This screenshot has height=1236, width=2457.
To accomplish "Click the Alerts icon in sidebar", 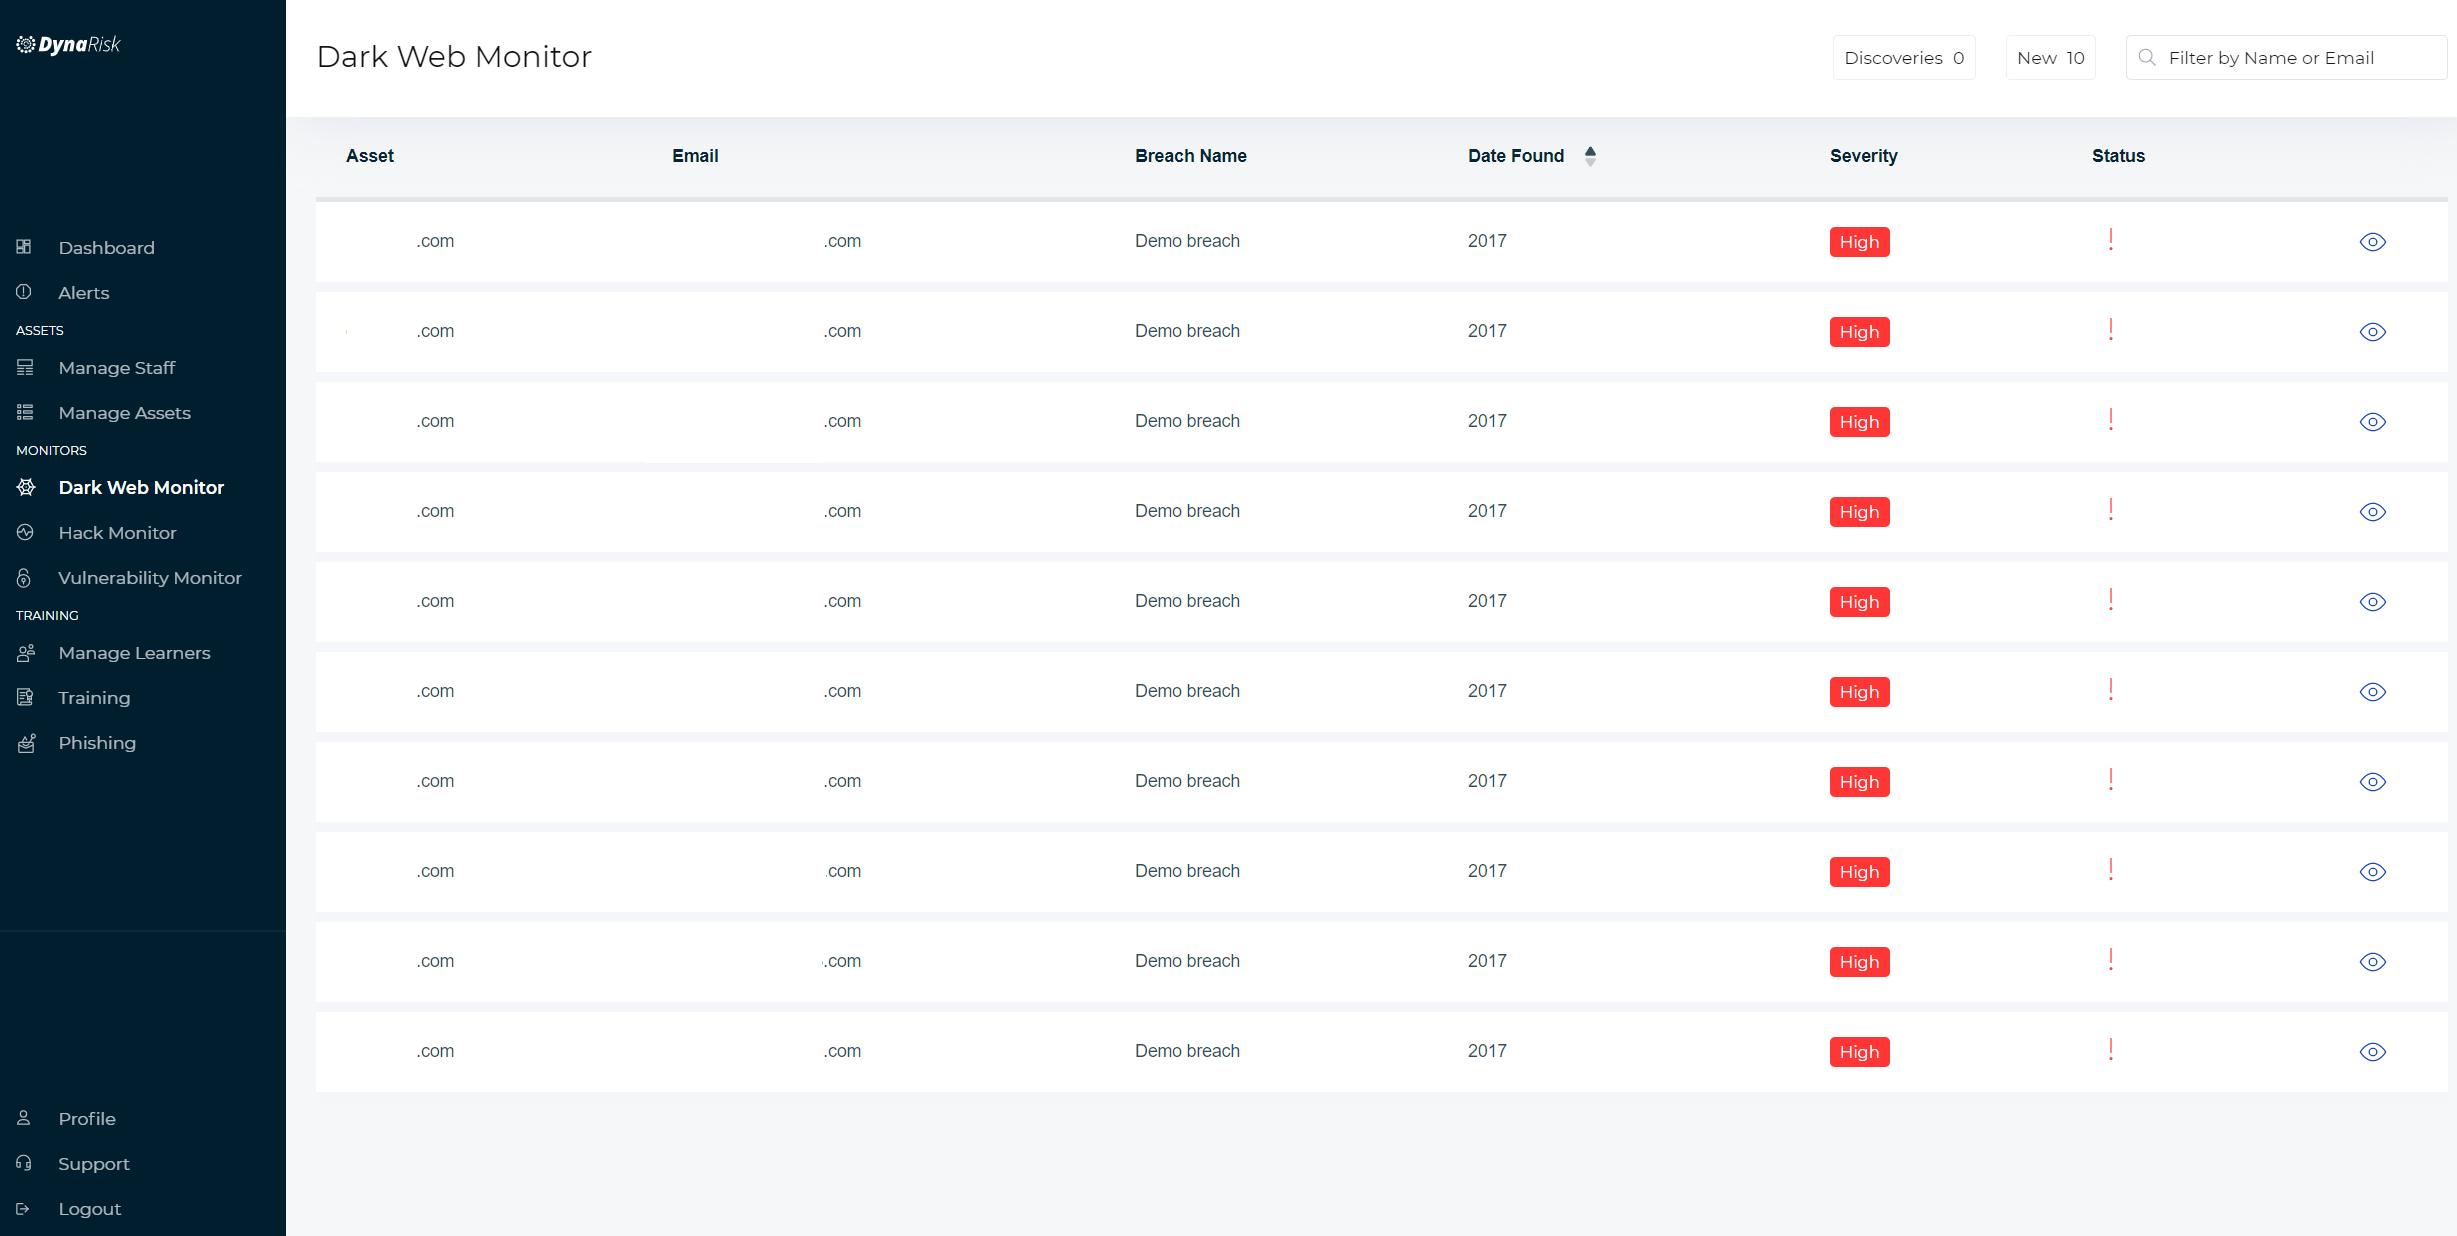I will coord(24,292).
